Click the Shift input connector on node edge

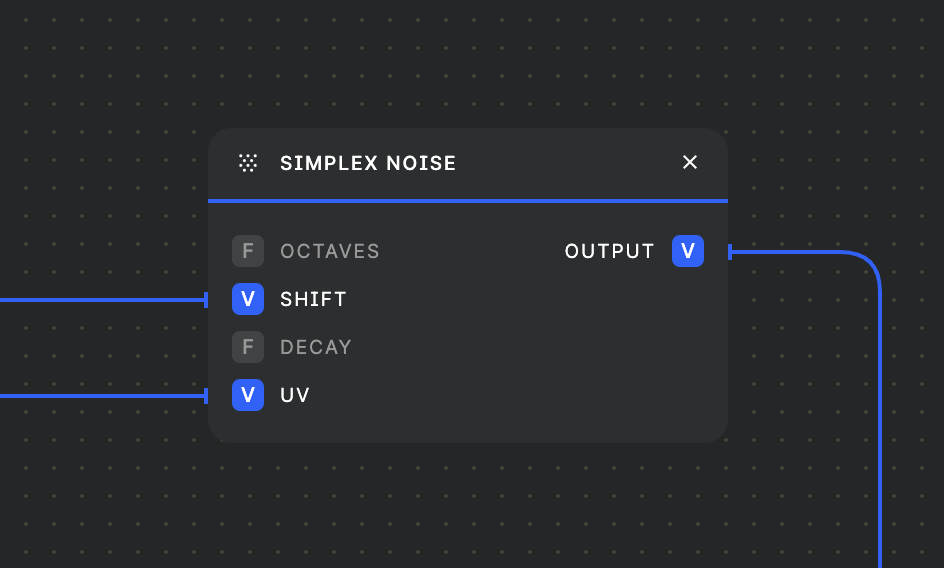point(206,300)
